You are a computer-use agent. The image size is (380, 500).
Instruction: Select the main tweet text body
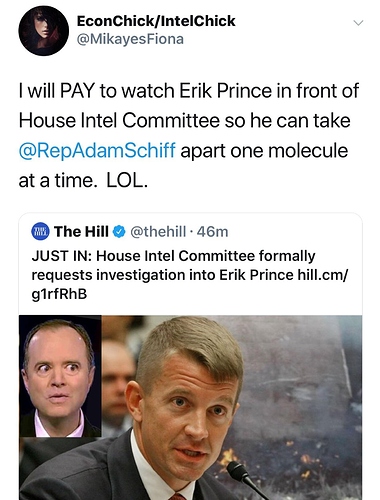point(189,135)
